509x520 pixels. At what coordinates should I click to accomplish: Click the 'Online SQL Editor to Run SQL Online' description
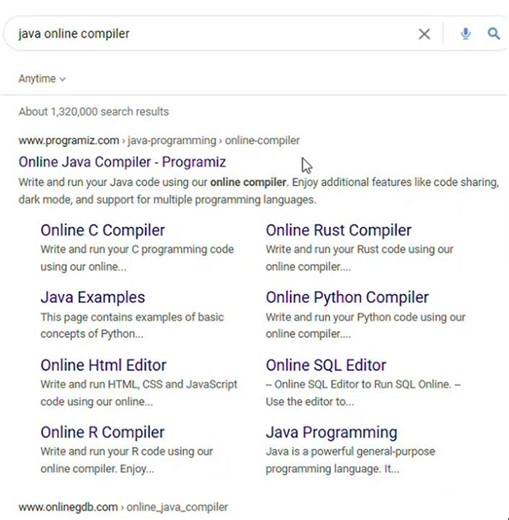[x=363, y=393]
